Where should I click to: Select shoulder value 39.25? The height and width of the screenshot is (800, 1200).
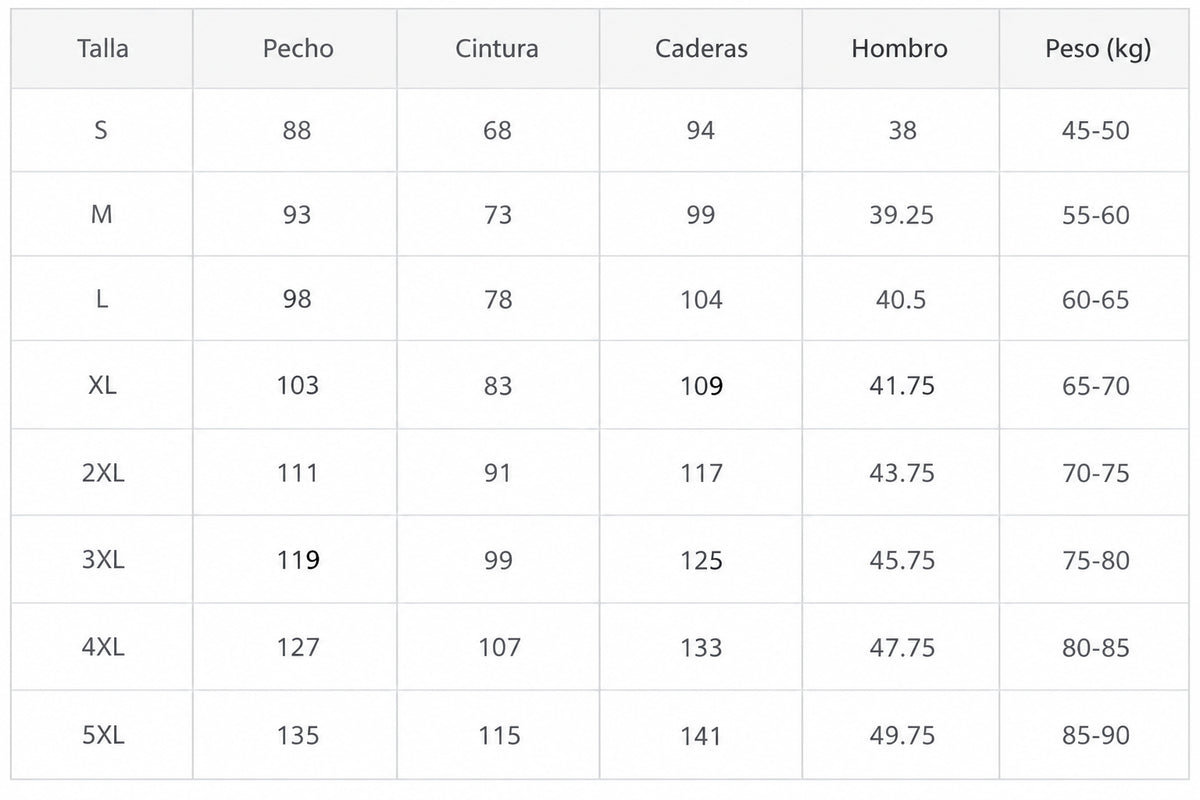pyautogui.click(x=901, y=215)
